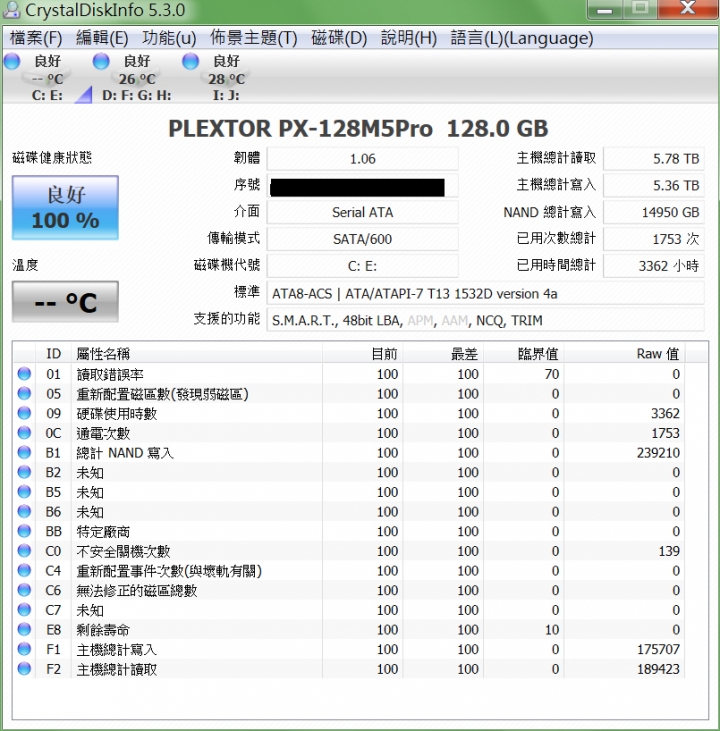720x731 pixels.
Task: Click the blue status dot for attribute 01
Action: pos(24,374)
